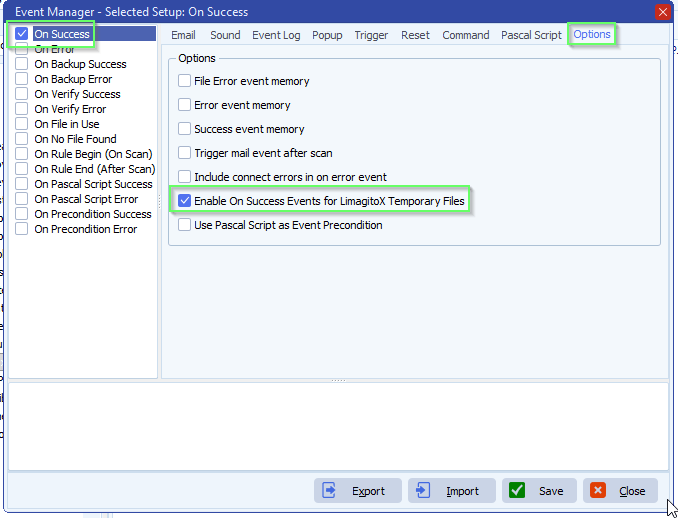
Task: Click inside the empty bottom text area
Action: pos(338,425)
